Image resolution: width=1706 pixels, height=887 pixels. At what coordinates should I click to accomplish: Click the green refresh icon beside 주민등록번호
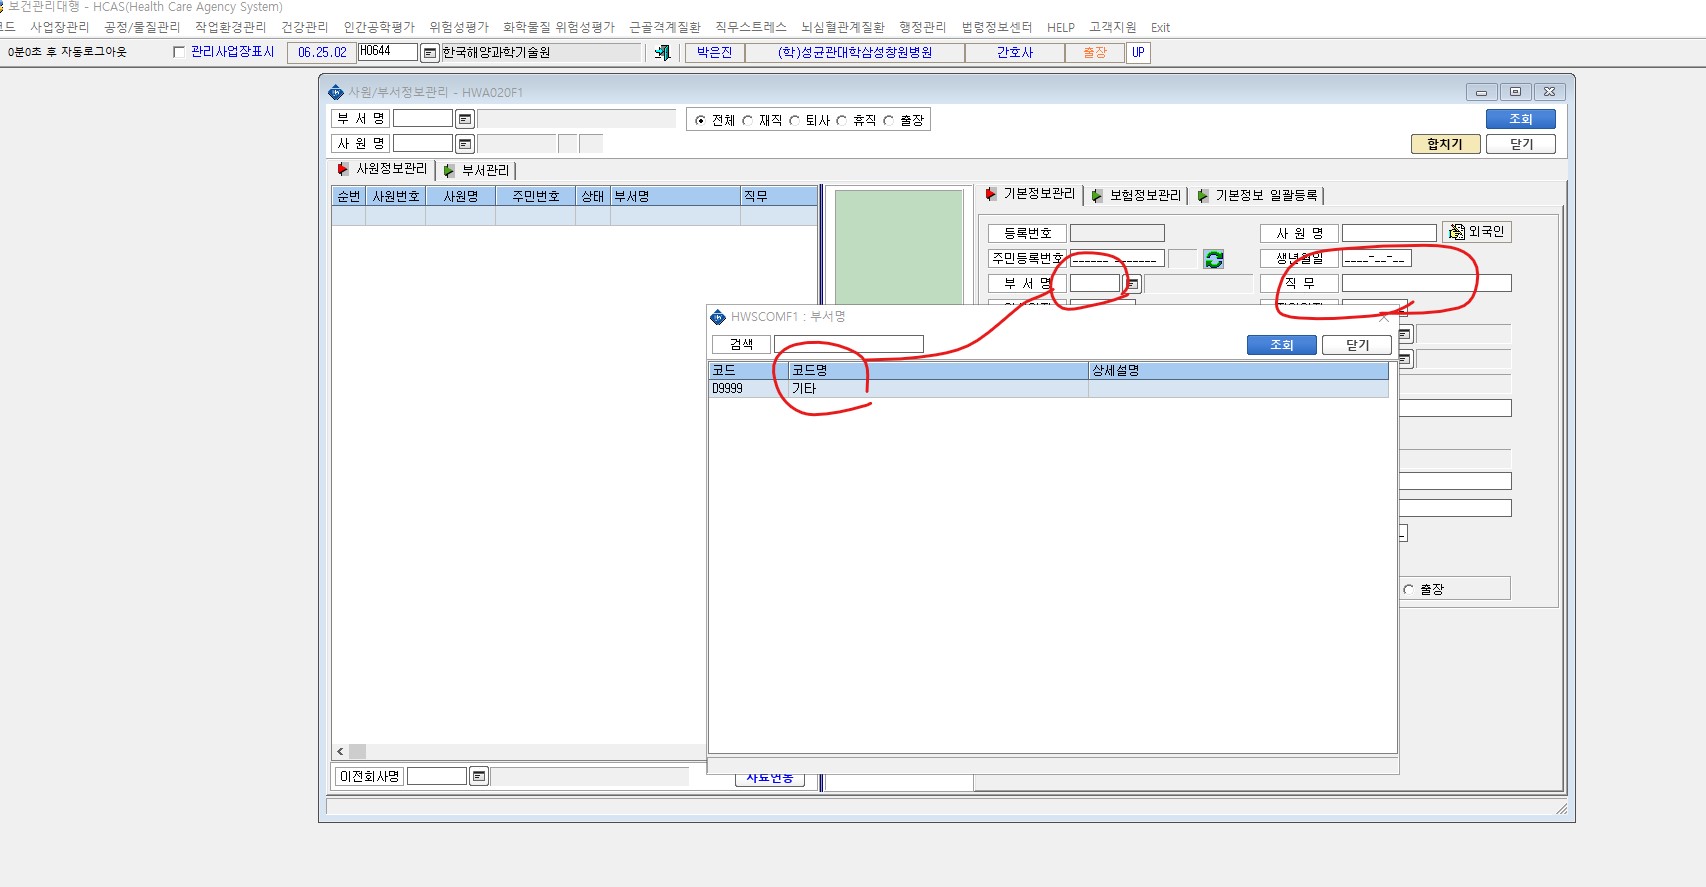[x=1214, y=259]
